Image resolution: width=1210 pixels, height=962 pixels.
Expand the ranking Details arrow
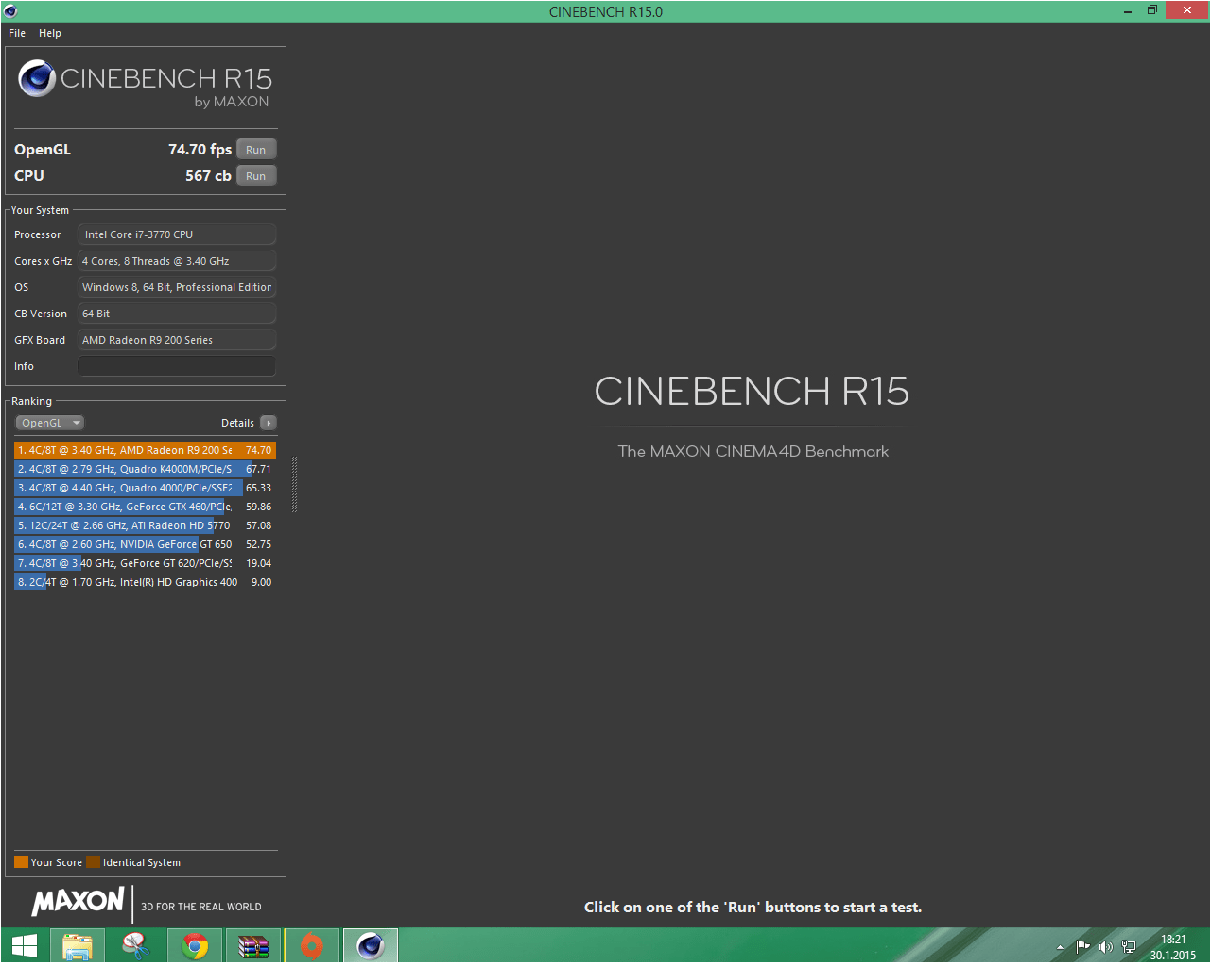(268, 423)
